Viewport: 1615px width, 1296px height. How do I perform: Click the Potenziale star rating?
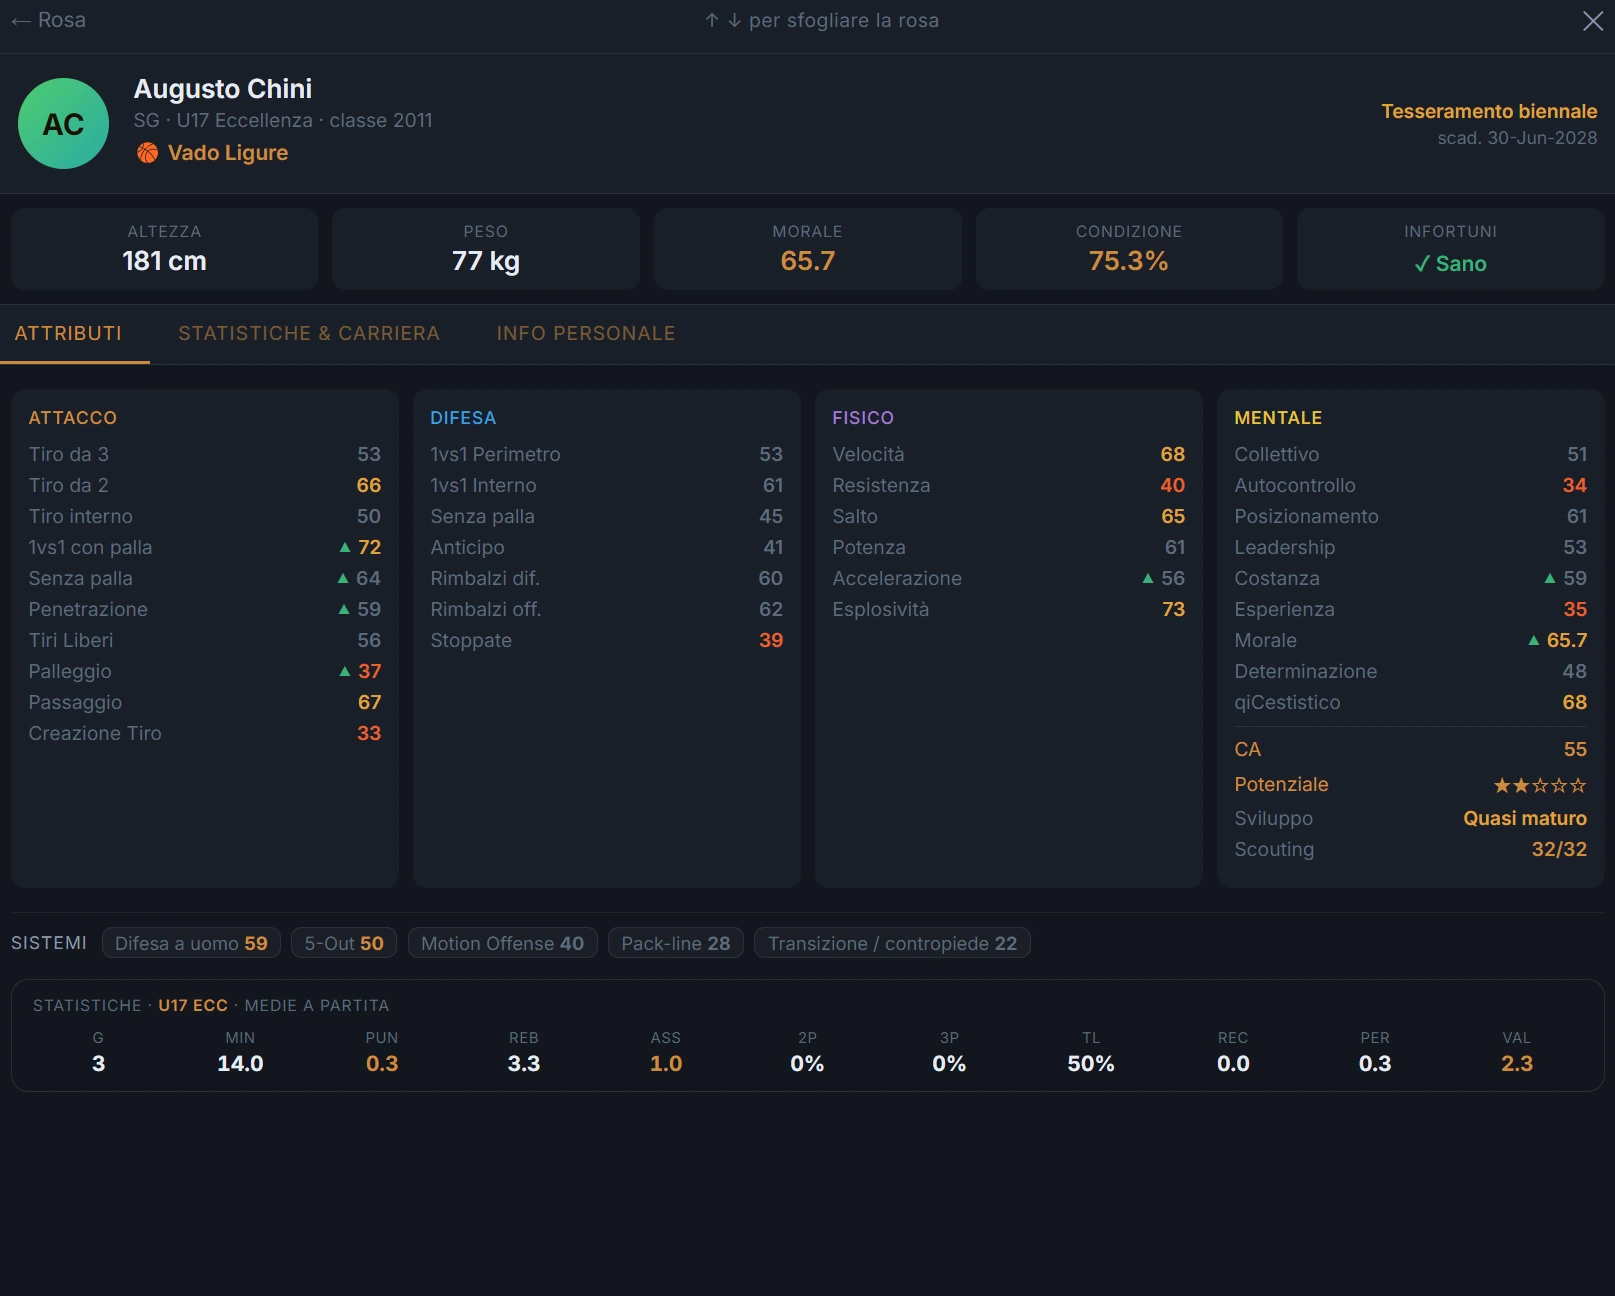point(1540,785)
